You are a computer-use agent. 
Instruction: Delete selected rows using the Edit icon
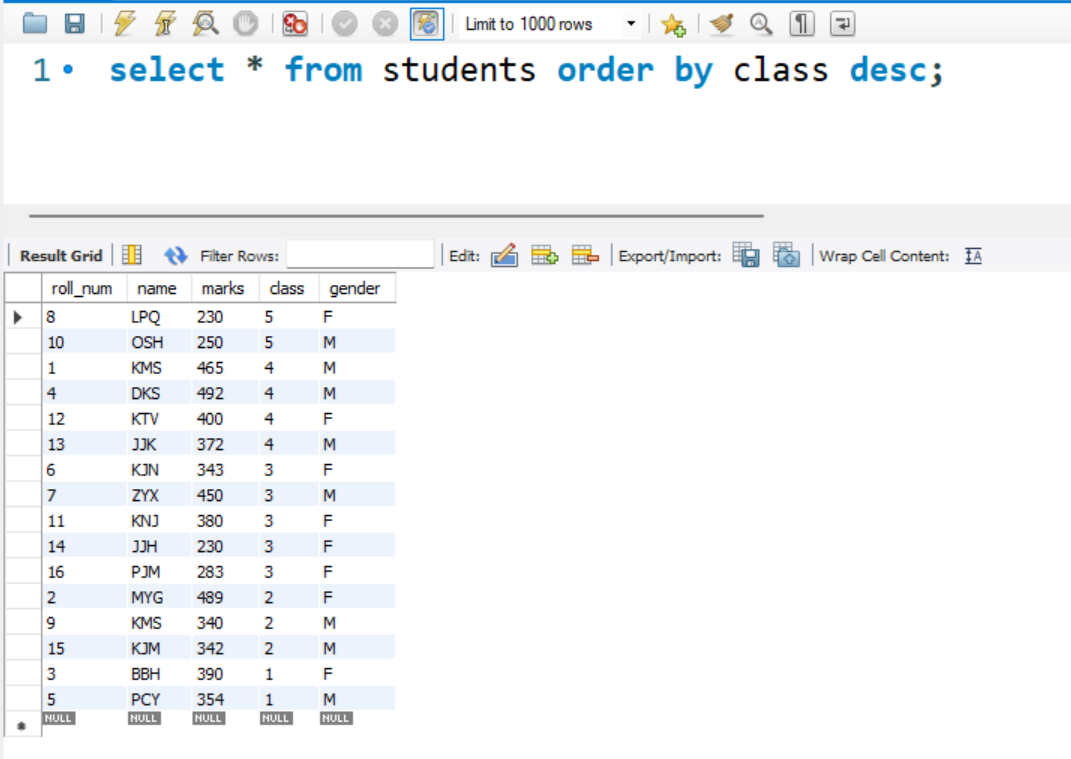[585, 256]
